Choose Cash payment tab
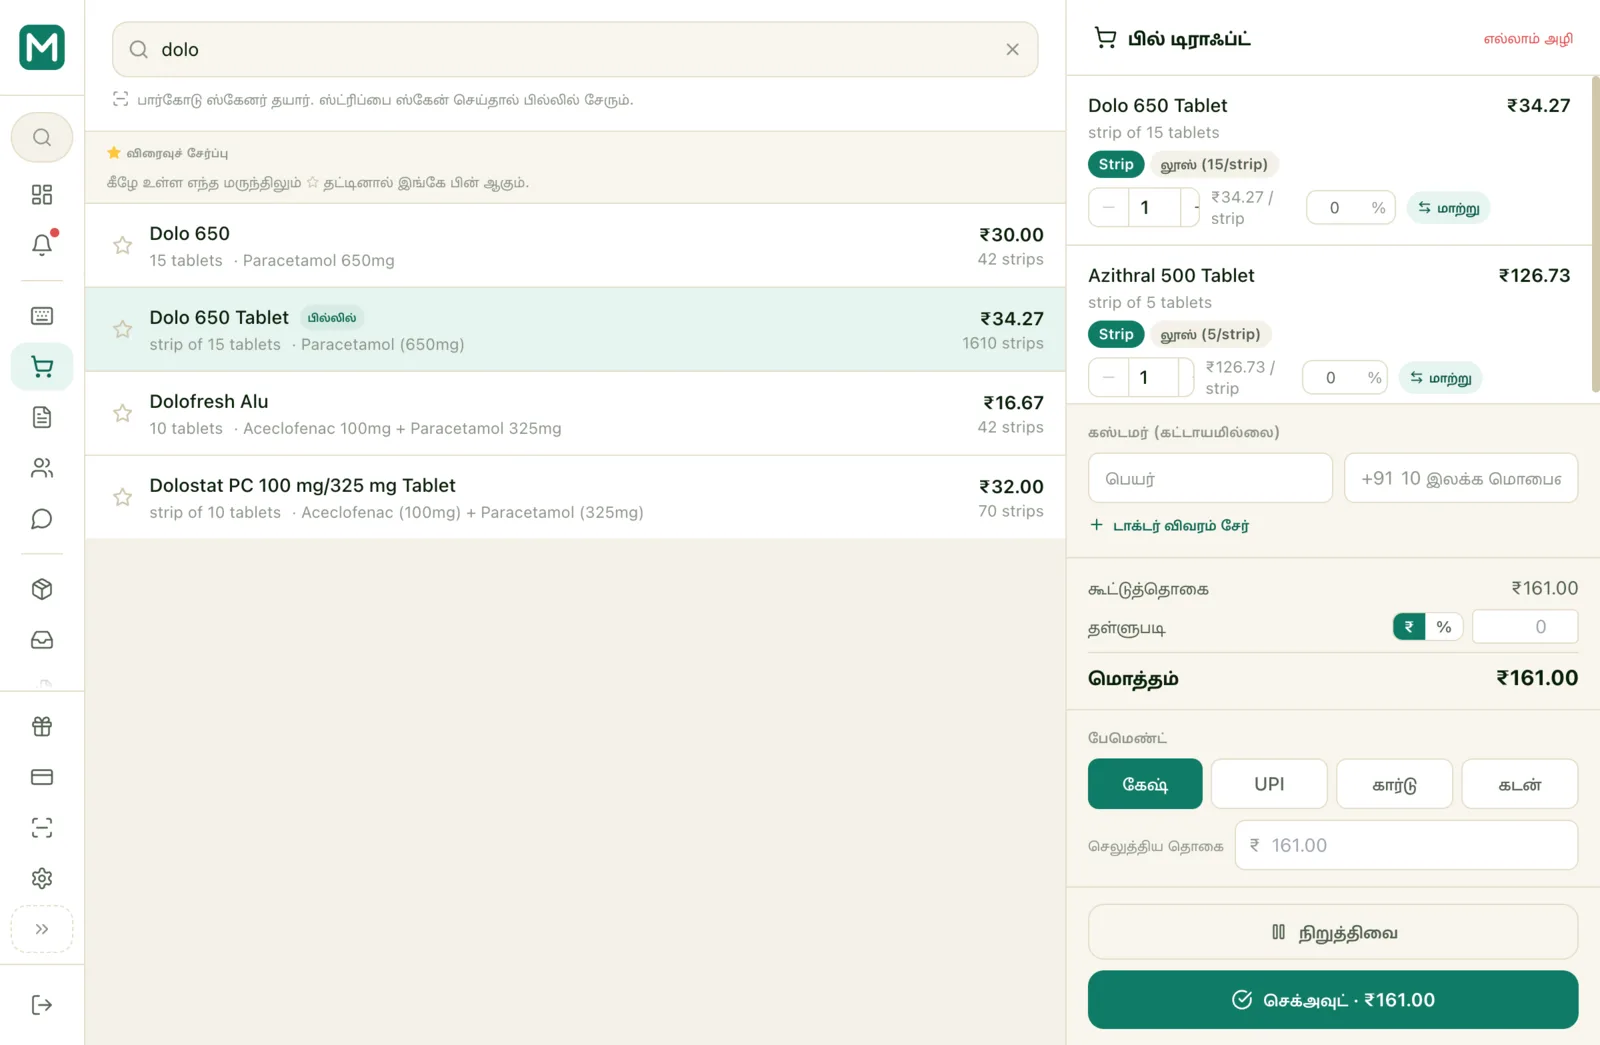The width and height of the screenshot is (1600, 1045). click(x=1145, y=784)
